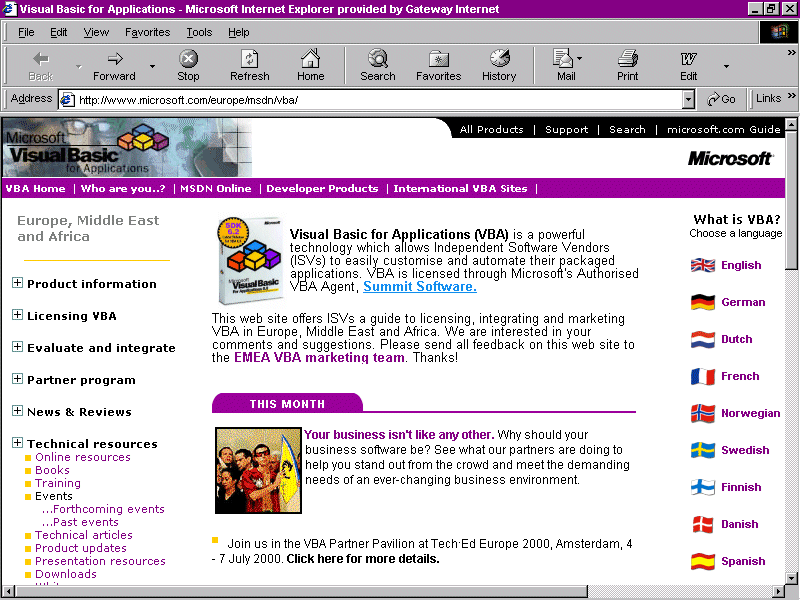
Task: Click here for more details link
Action: click(x=363, y=559)
